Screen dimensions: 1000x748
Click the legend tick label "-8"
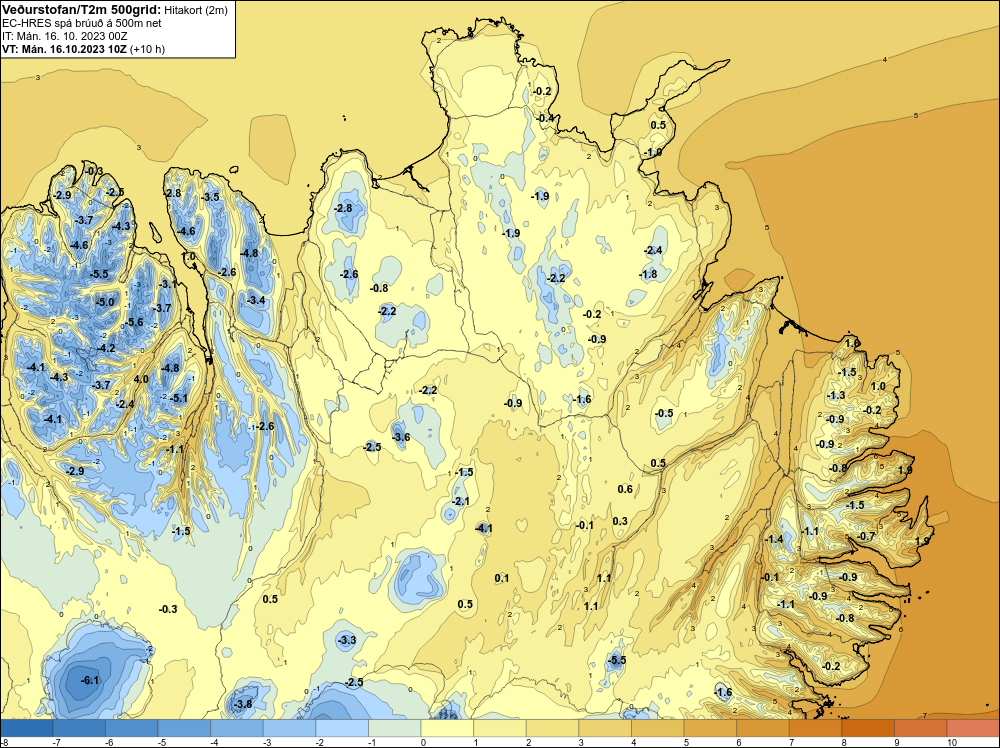(4, 742)
